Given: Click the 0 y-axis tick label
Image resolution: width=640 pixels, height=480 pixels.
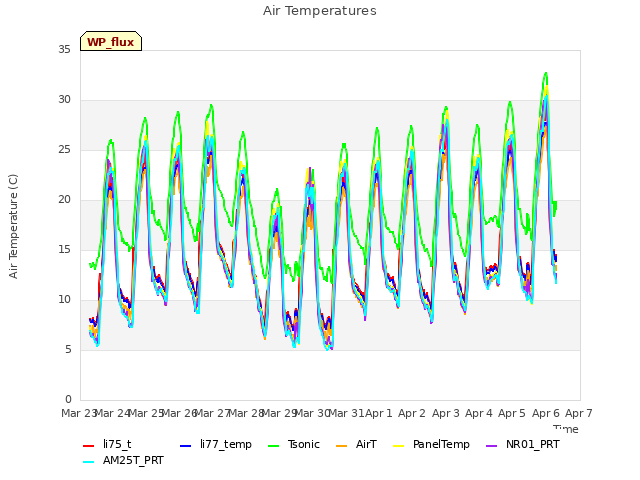Looking at the screenshot, I should (68, 400).
